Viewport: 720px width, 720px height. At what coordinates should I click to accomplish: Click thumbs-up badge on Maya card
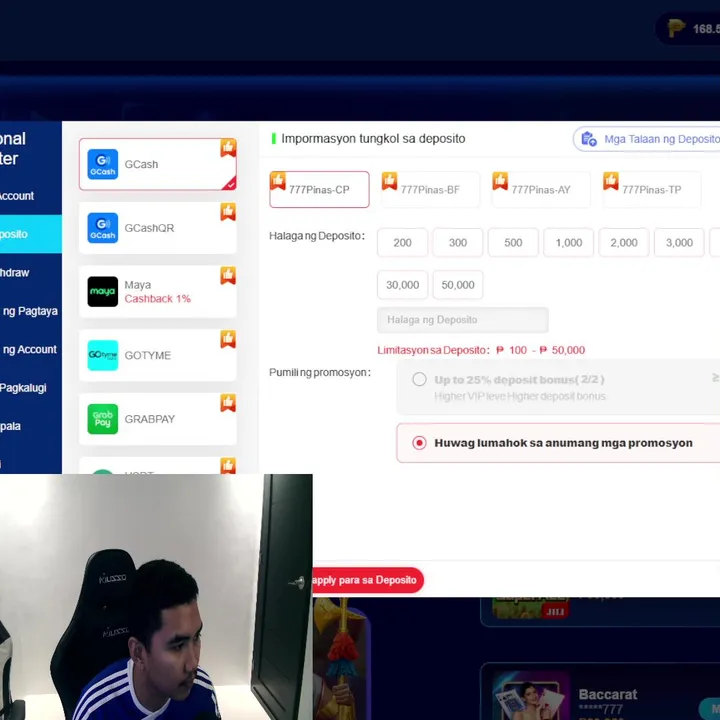(x=228, y=276)
